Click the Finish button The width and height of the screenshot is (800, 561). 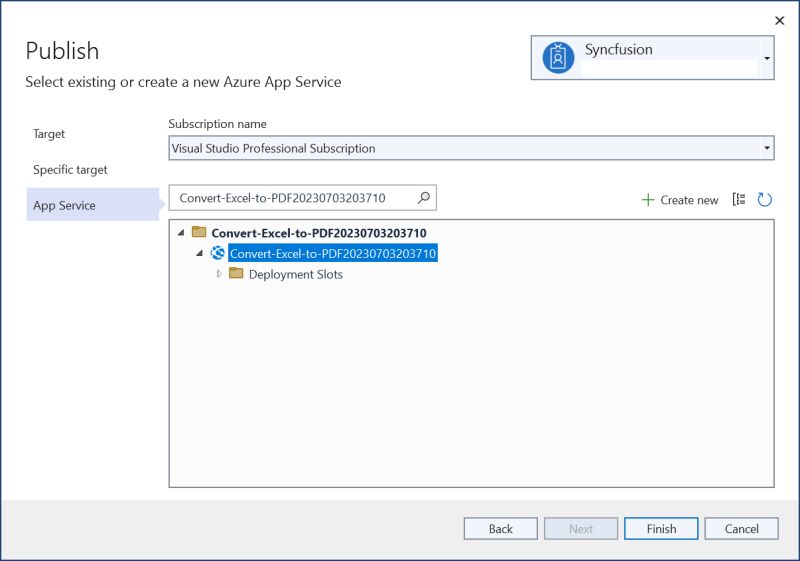[x=661, y=529]
